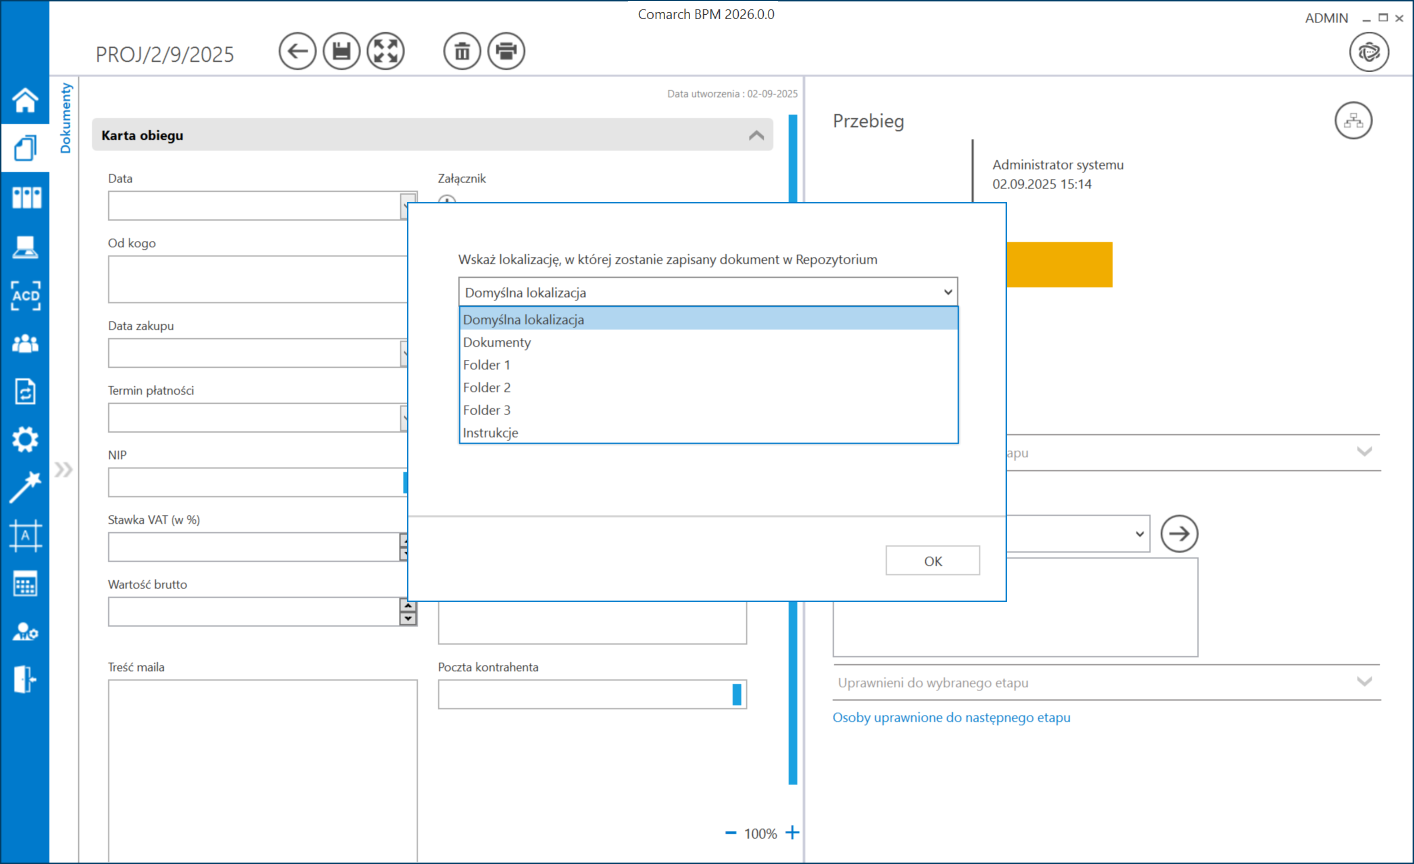The image size is (1414, 864).
Task: Collapse the Karta obiegu section
Action: 756,135
